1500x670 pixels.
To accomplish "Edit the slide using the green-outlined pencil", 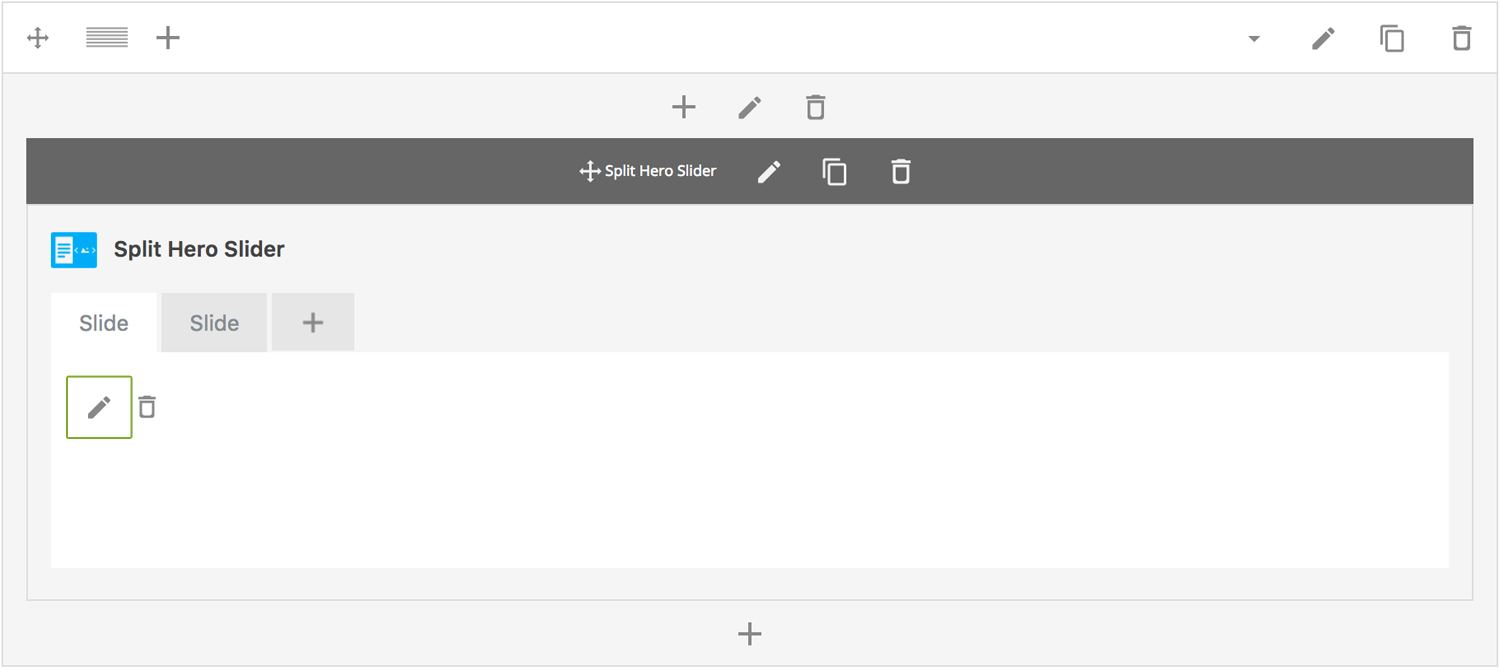I will (99, 407).
